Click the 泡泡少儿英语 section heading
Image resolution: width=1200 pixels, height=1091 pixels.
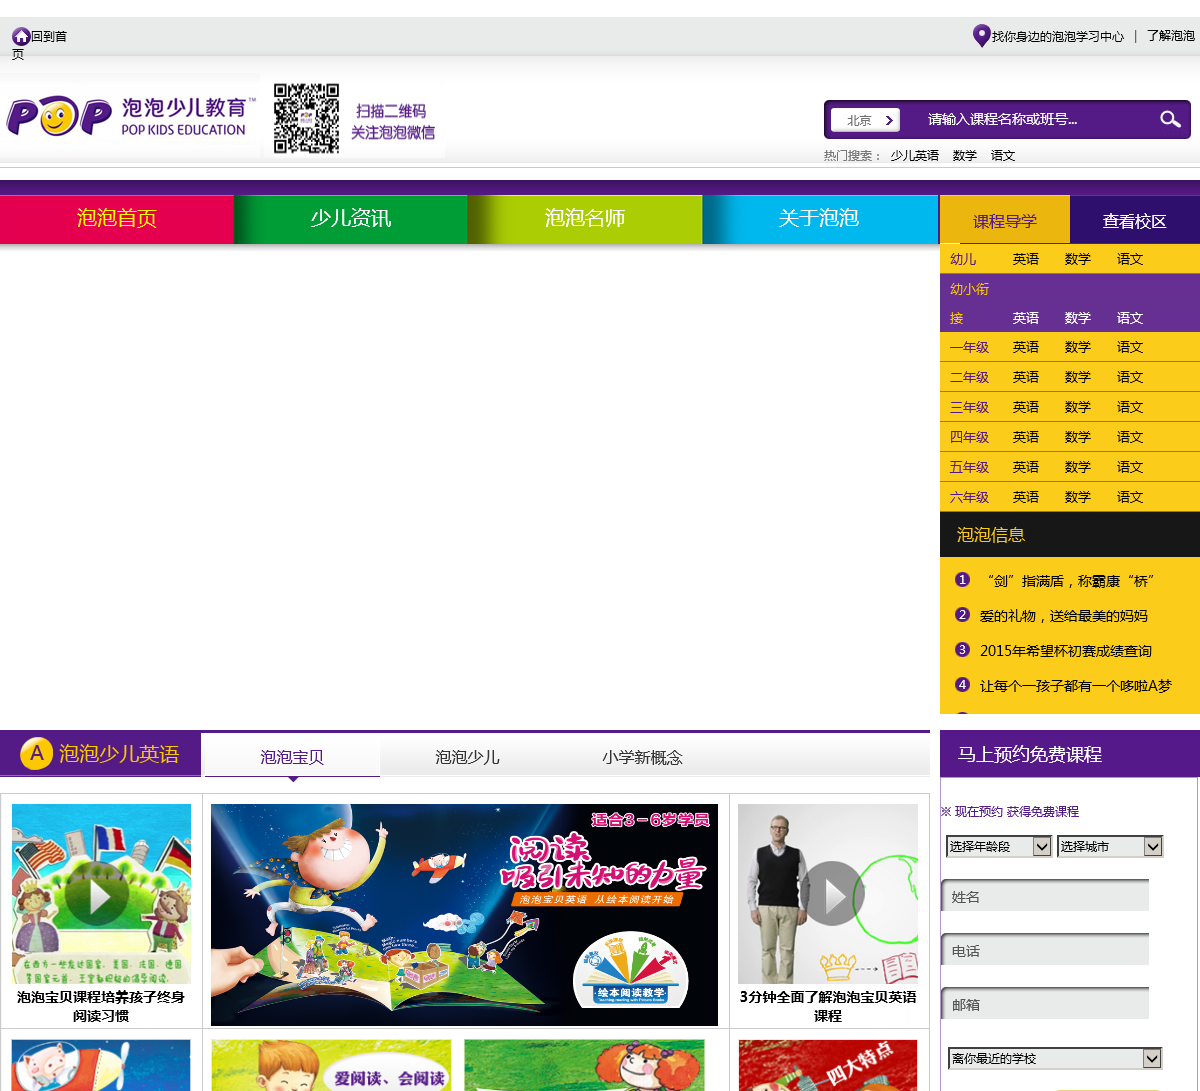119,754
